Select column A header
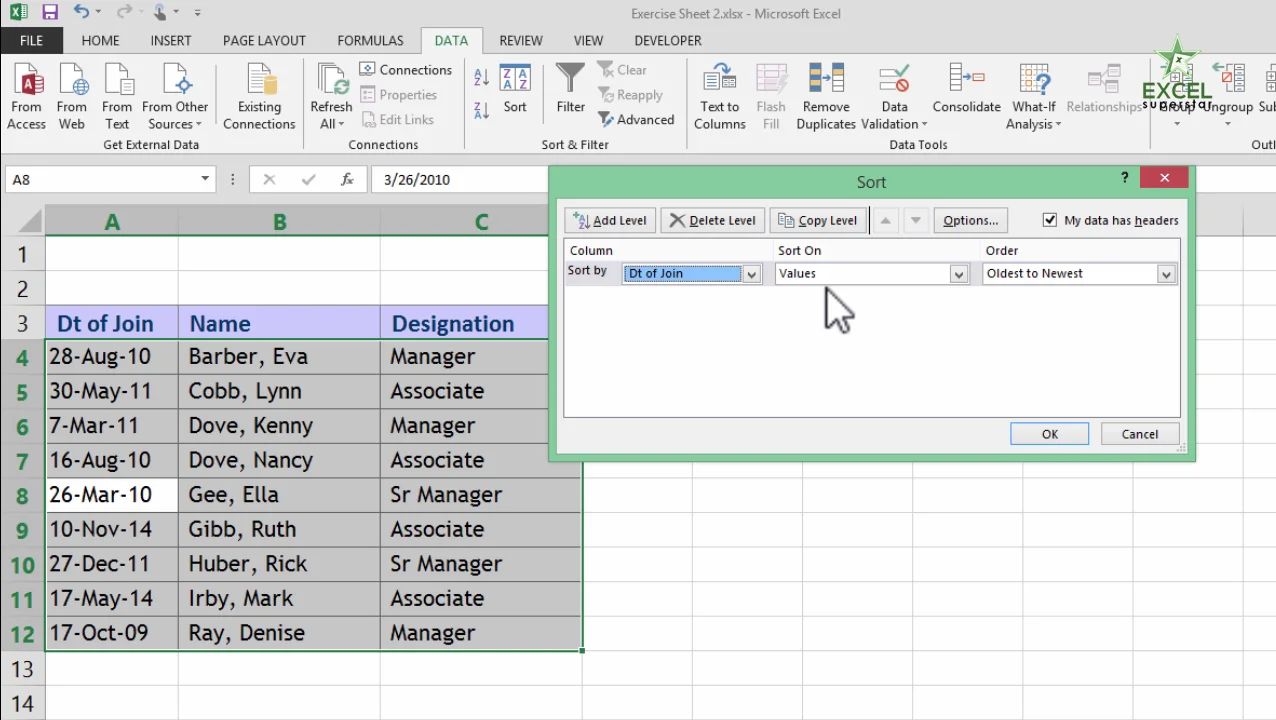1276x720 pixels. click(112, 222)
